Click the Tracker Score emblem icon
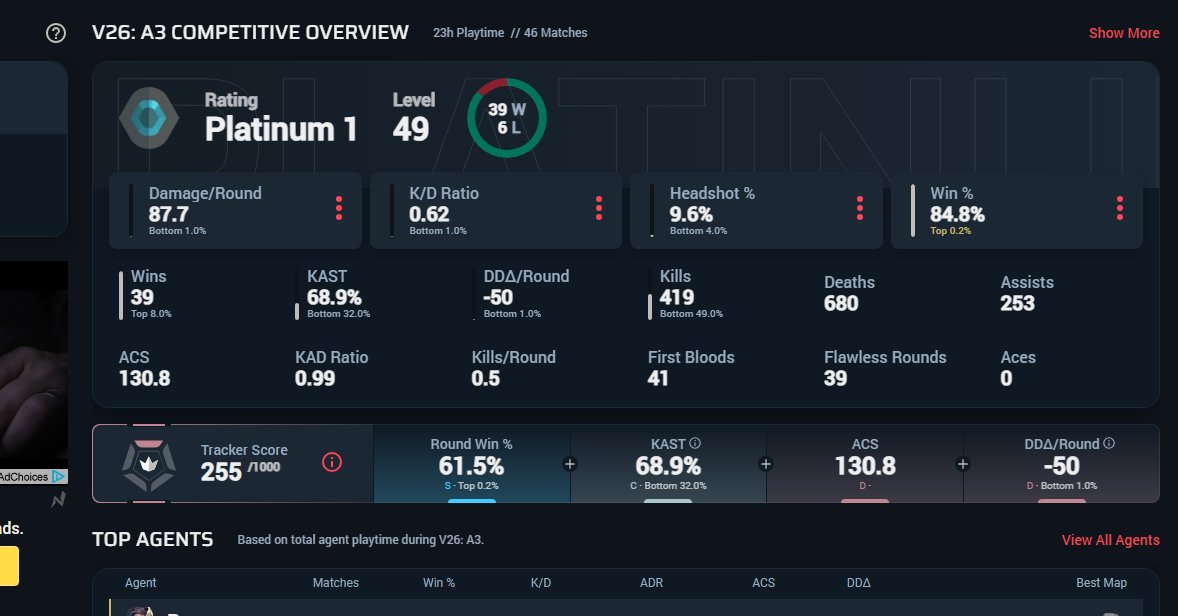This screenshot has height=616, width=1178. tap(149, 465)
